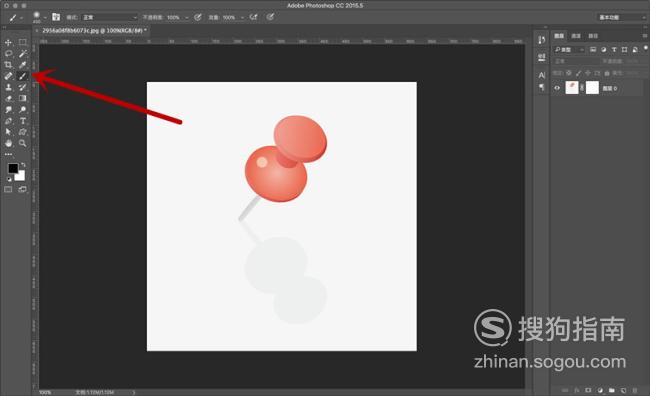Select the Zoom tool
This screenshot has width=650, height=396.
23,143
